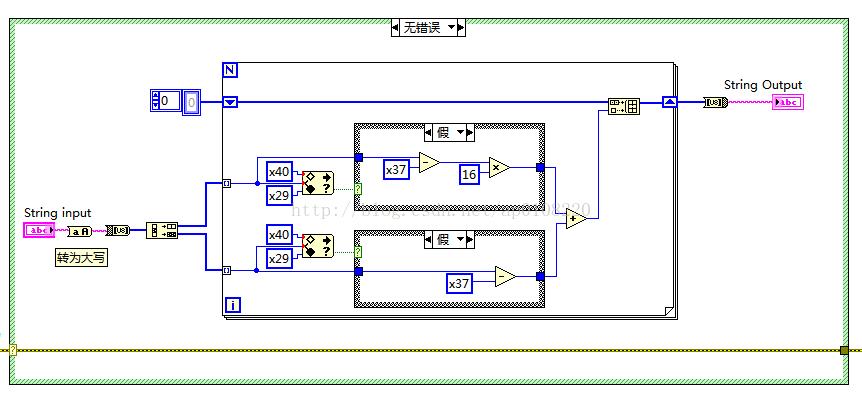The width and height of the screenshot is (862, 398).
Task: Select the Add function node
Action: coord(576,218)
